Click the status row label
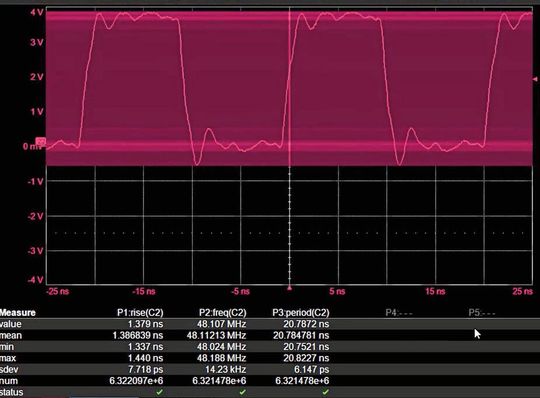The height and width of the screenshot is (398, 540). 12,392
